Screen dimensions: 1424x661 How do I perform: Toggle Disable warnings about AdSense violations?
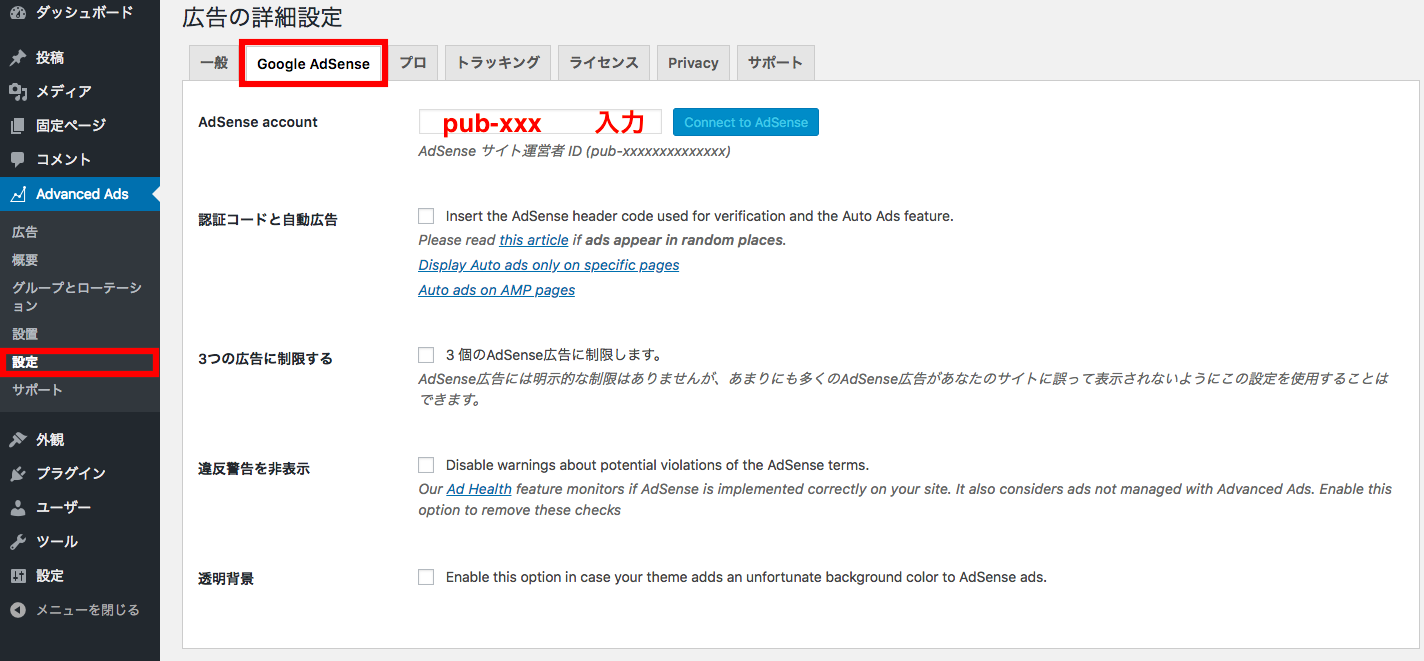click(x=426, y=465)
